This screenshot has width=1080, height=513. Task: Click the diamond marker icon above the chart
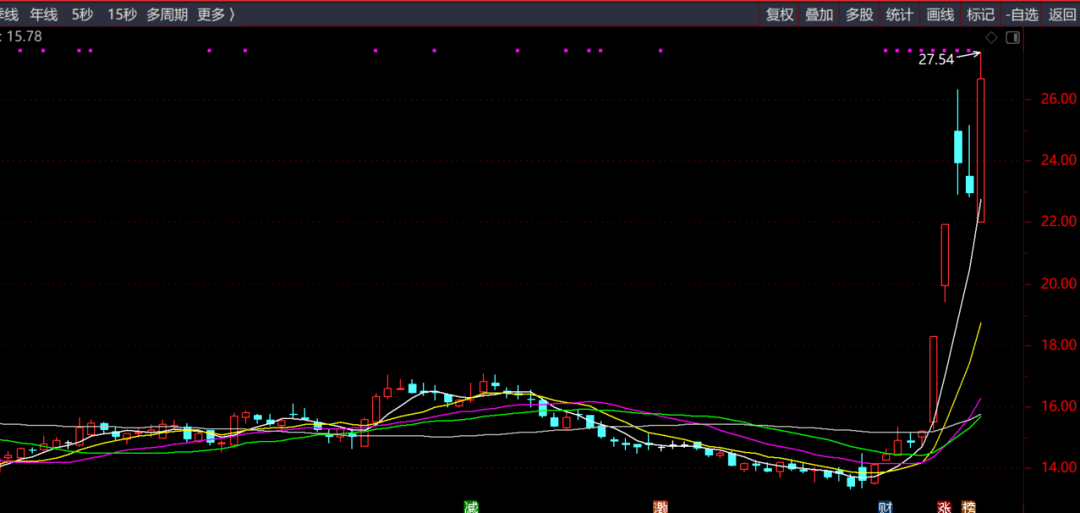(991, 37)
